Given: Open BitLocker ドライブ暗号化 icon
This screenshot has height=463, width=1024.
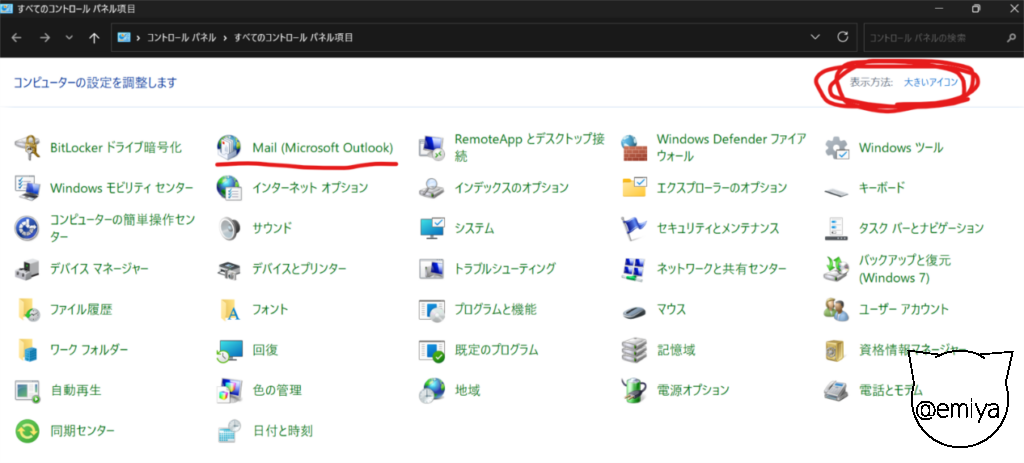Looking at the screenshot, I should [27, 148].
